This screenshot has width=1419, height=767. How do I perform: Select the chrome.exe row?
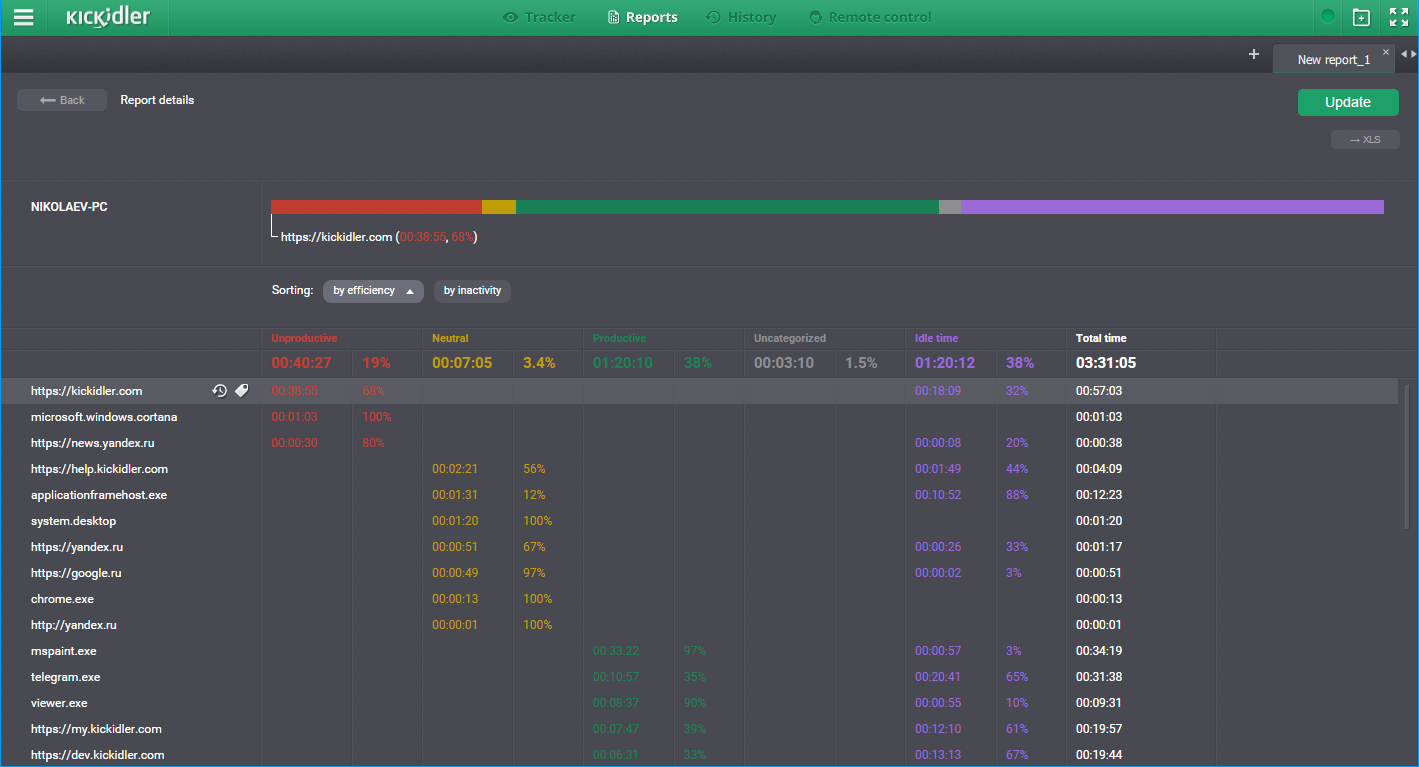699,599
